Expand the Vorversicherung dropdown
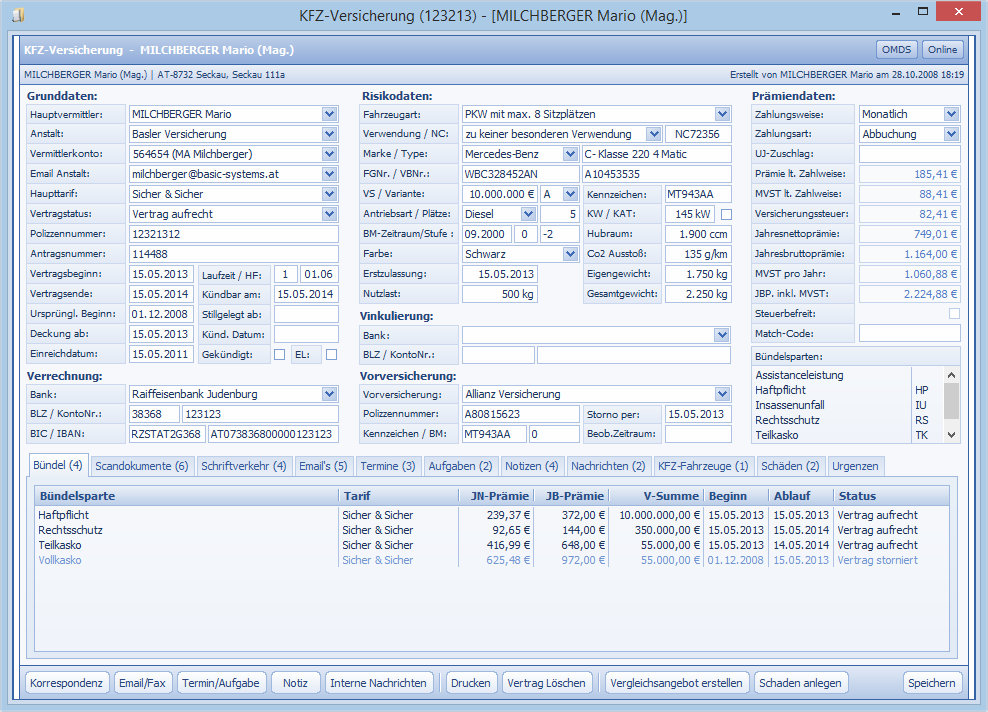Viewport: 988px width, 712px height. (722, 394)
